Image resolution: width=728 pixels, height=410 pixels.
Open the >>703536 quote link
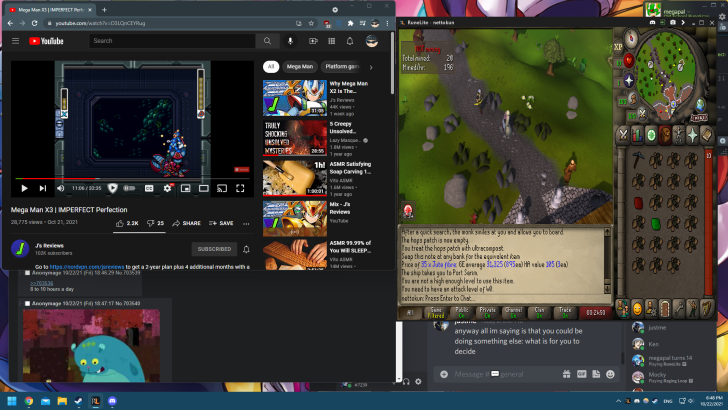point(42,283)
